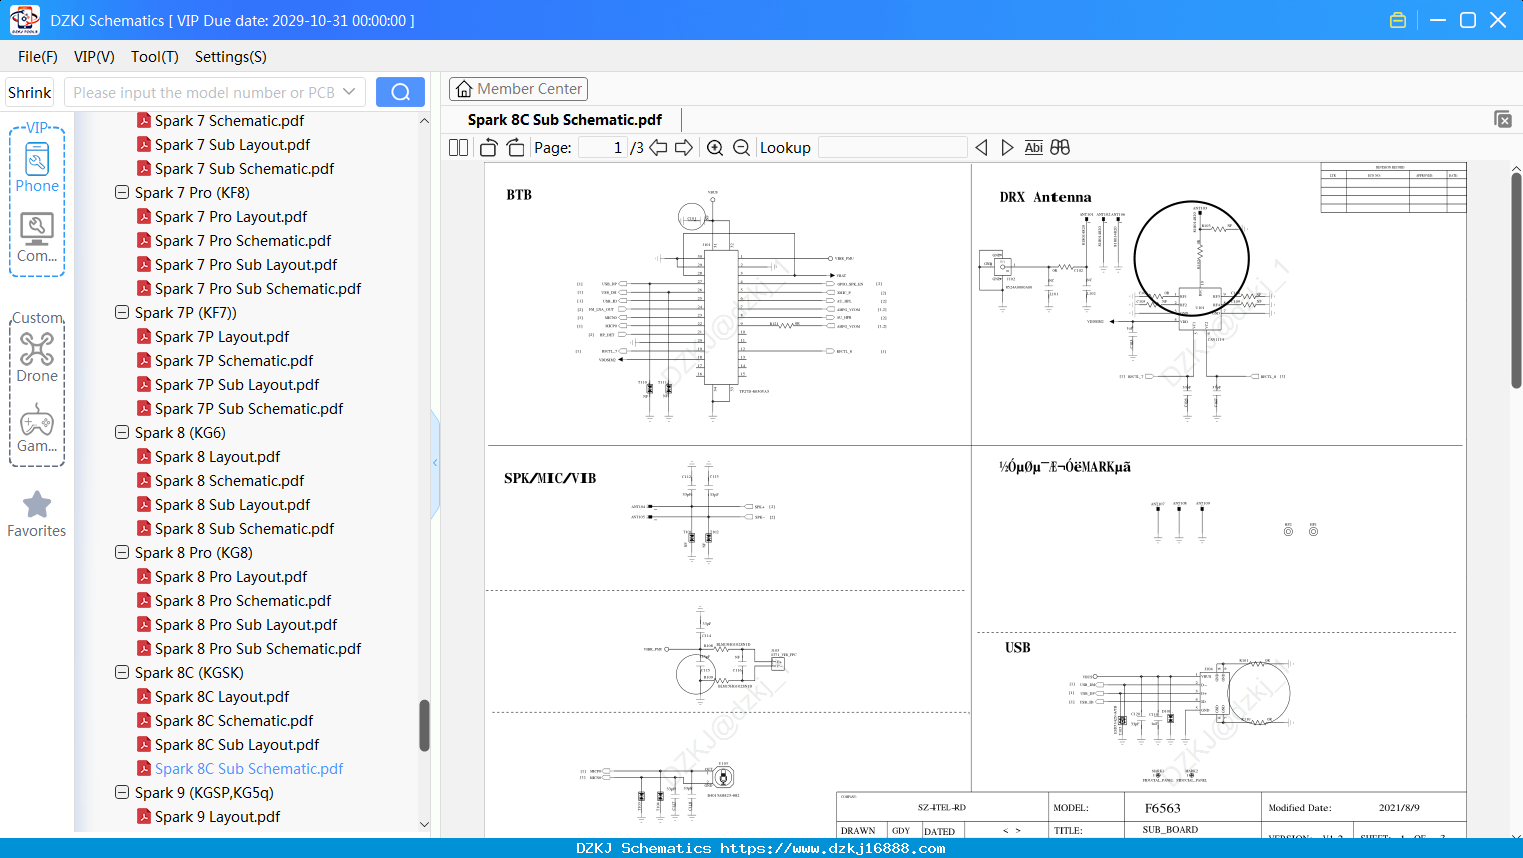Collapse the Spark 8C (KGSK) folder
Viewport: 1523px width, 858px height.
122,672
